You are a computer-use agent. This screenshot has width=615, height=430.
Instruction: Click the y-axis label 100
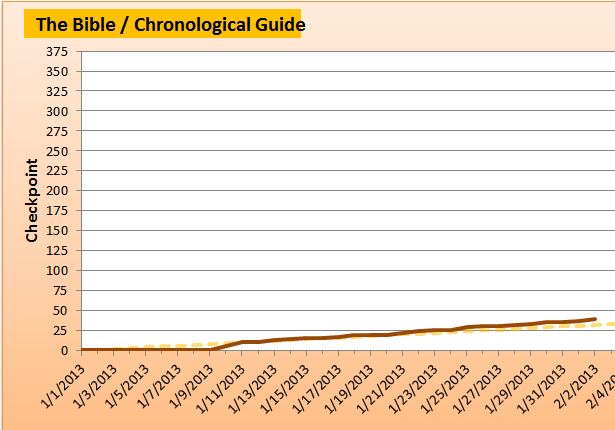point(57,271)
